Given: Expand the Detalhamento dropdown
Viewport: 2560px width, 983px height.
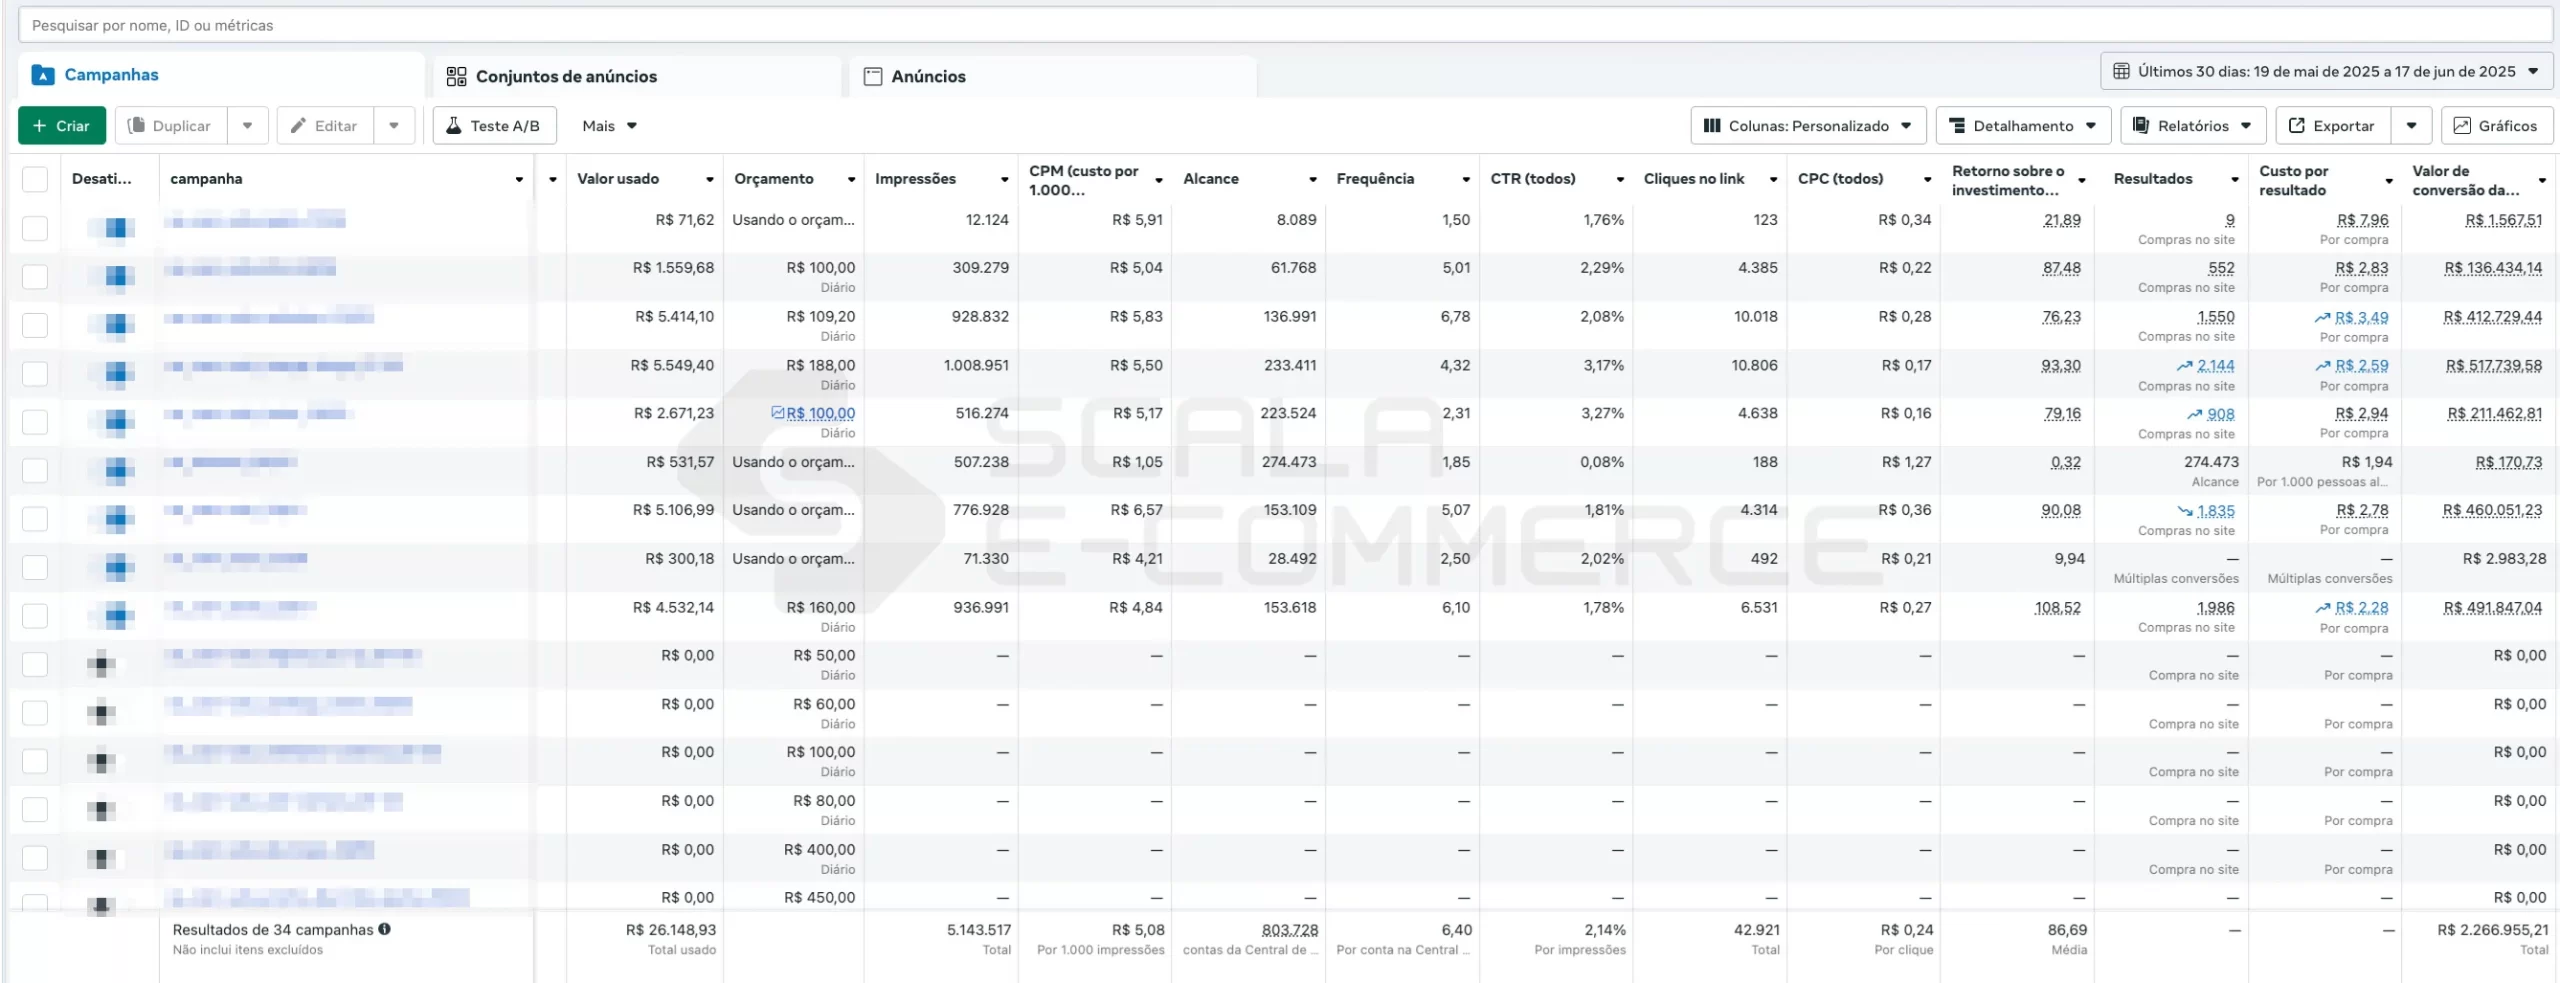Looking at the screenshot, I should pyautogui.click(x=2022, y=126).
